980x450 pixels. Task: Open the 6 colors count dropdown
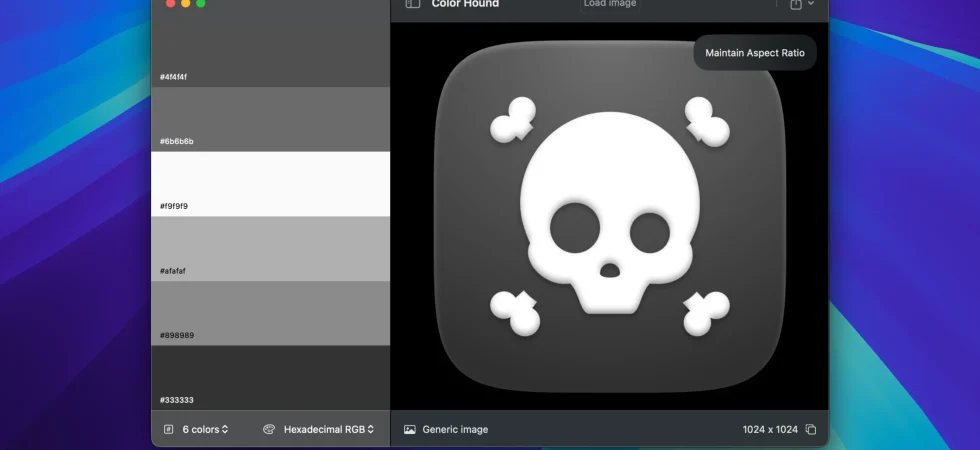coord(205,429)
